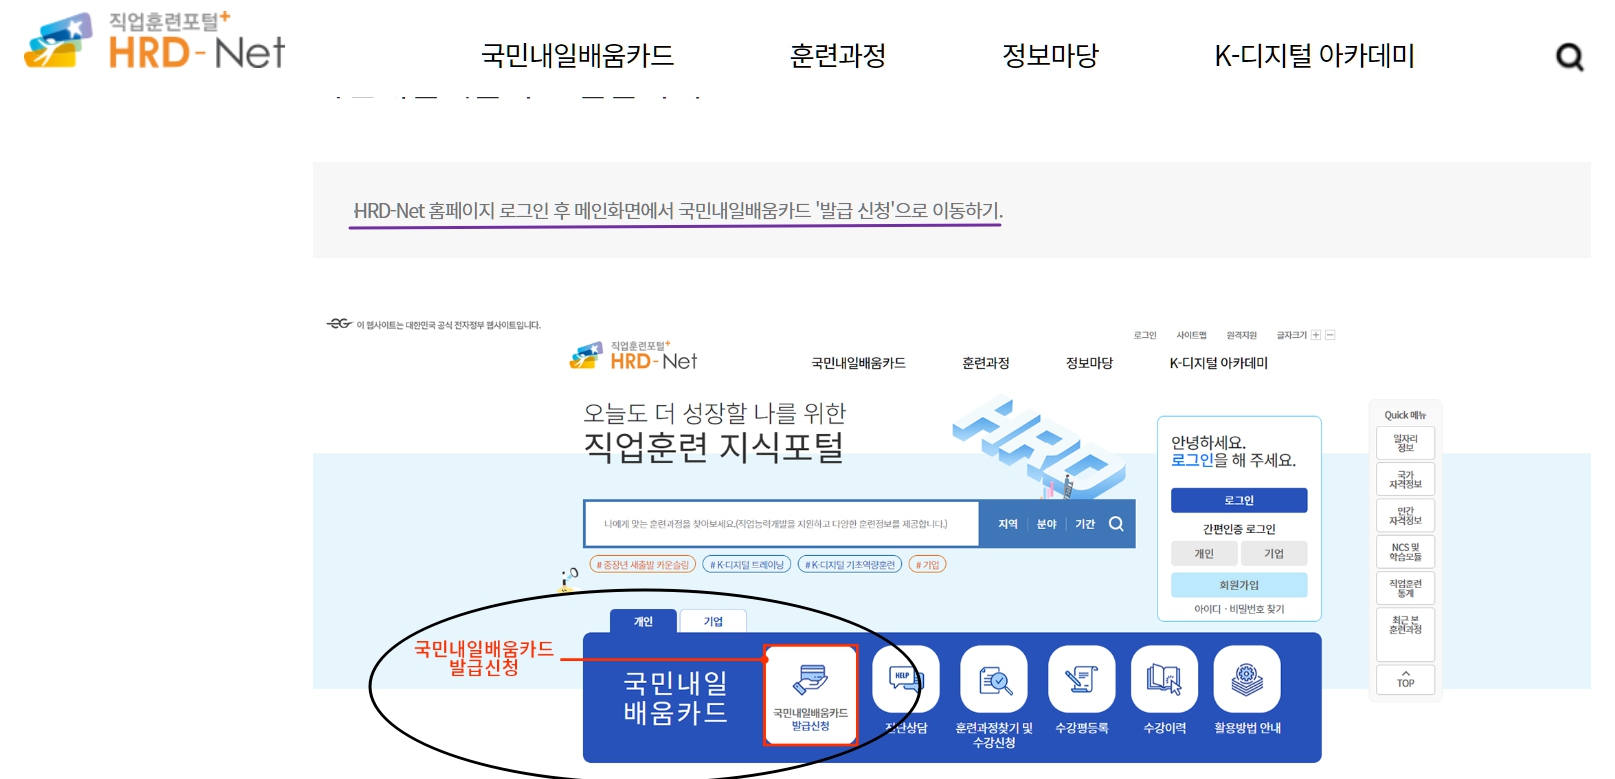Open K-디지털 아카데미 menu in the top header
The width and height of the screenshot is (1615, 779).
1314,56
